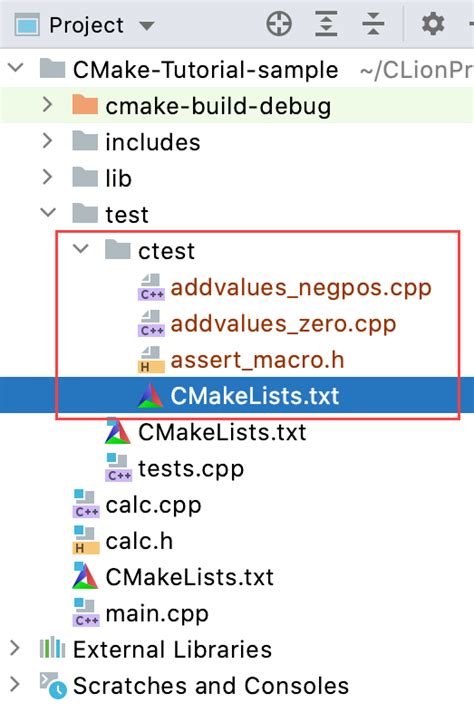This screenshot has height=722, width=474.
Task: Select main.cpp in the project root
Action: coord(157,613)
